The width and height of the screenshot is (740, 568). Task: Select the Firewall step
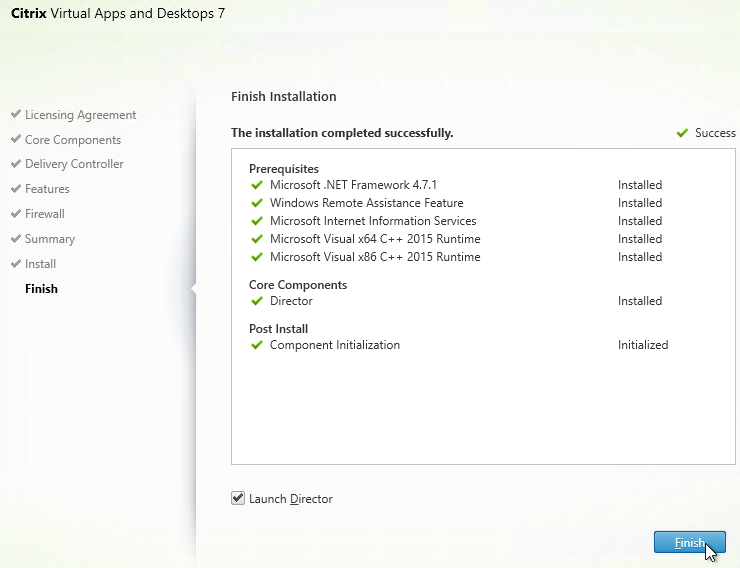coord(45,214)
